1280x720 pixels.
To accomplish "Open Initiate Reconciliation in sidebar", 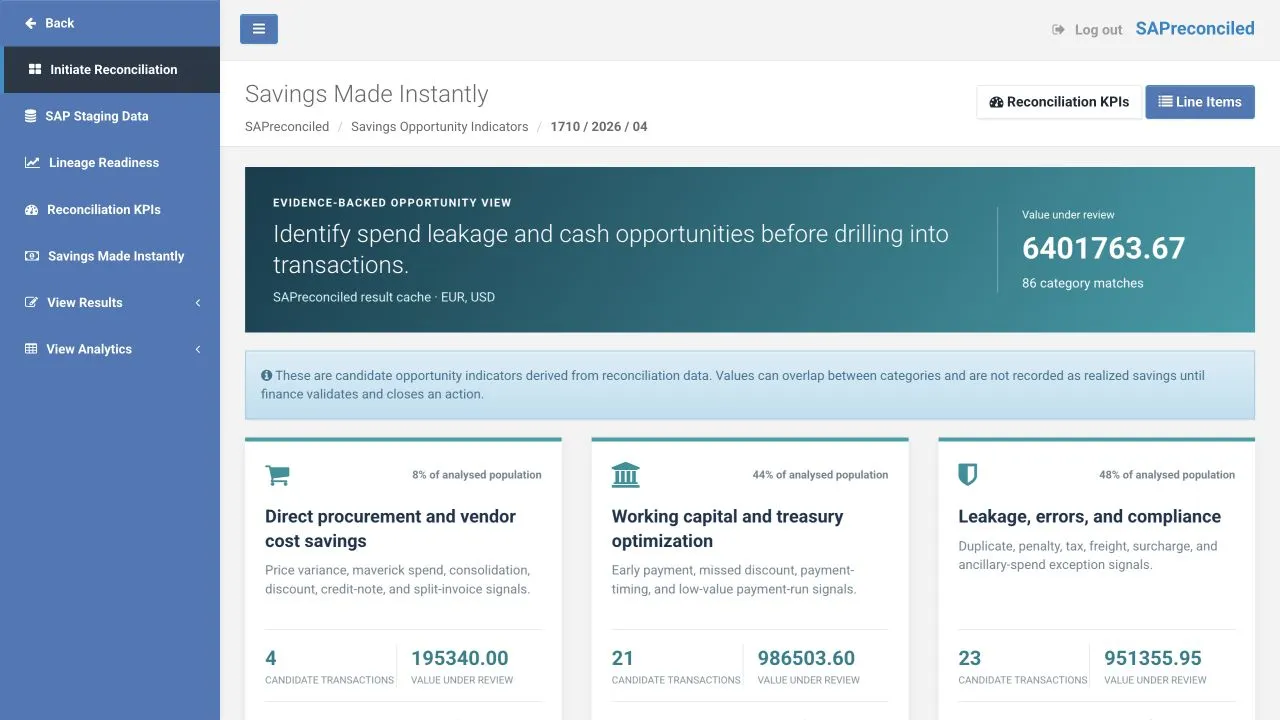I will pyautogui.click(x=112, y=70).
